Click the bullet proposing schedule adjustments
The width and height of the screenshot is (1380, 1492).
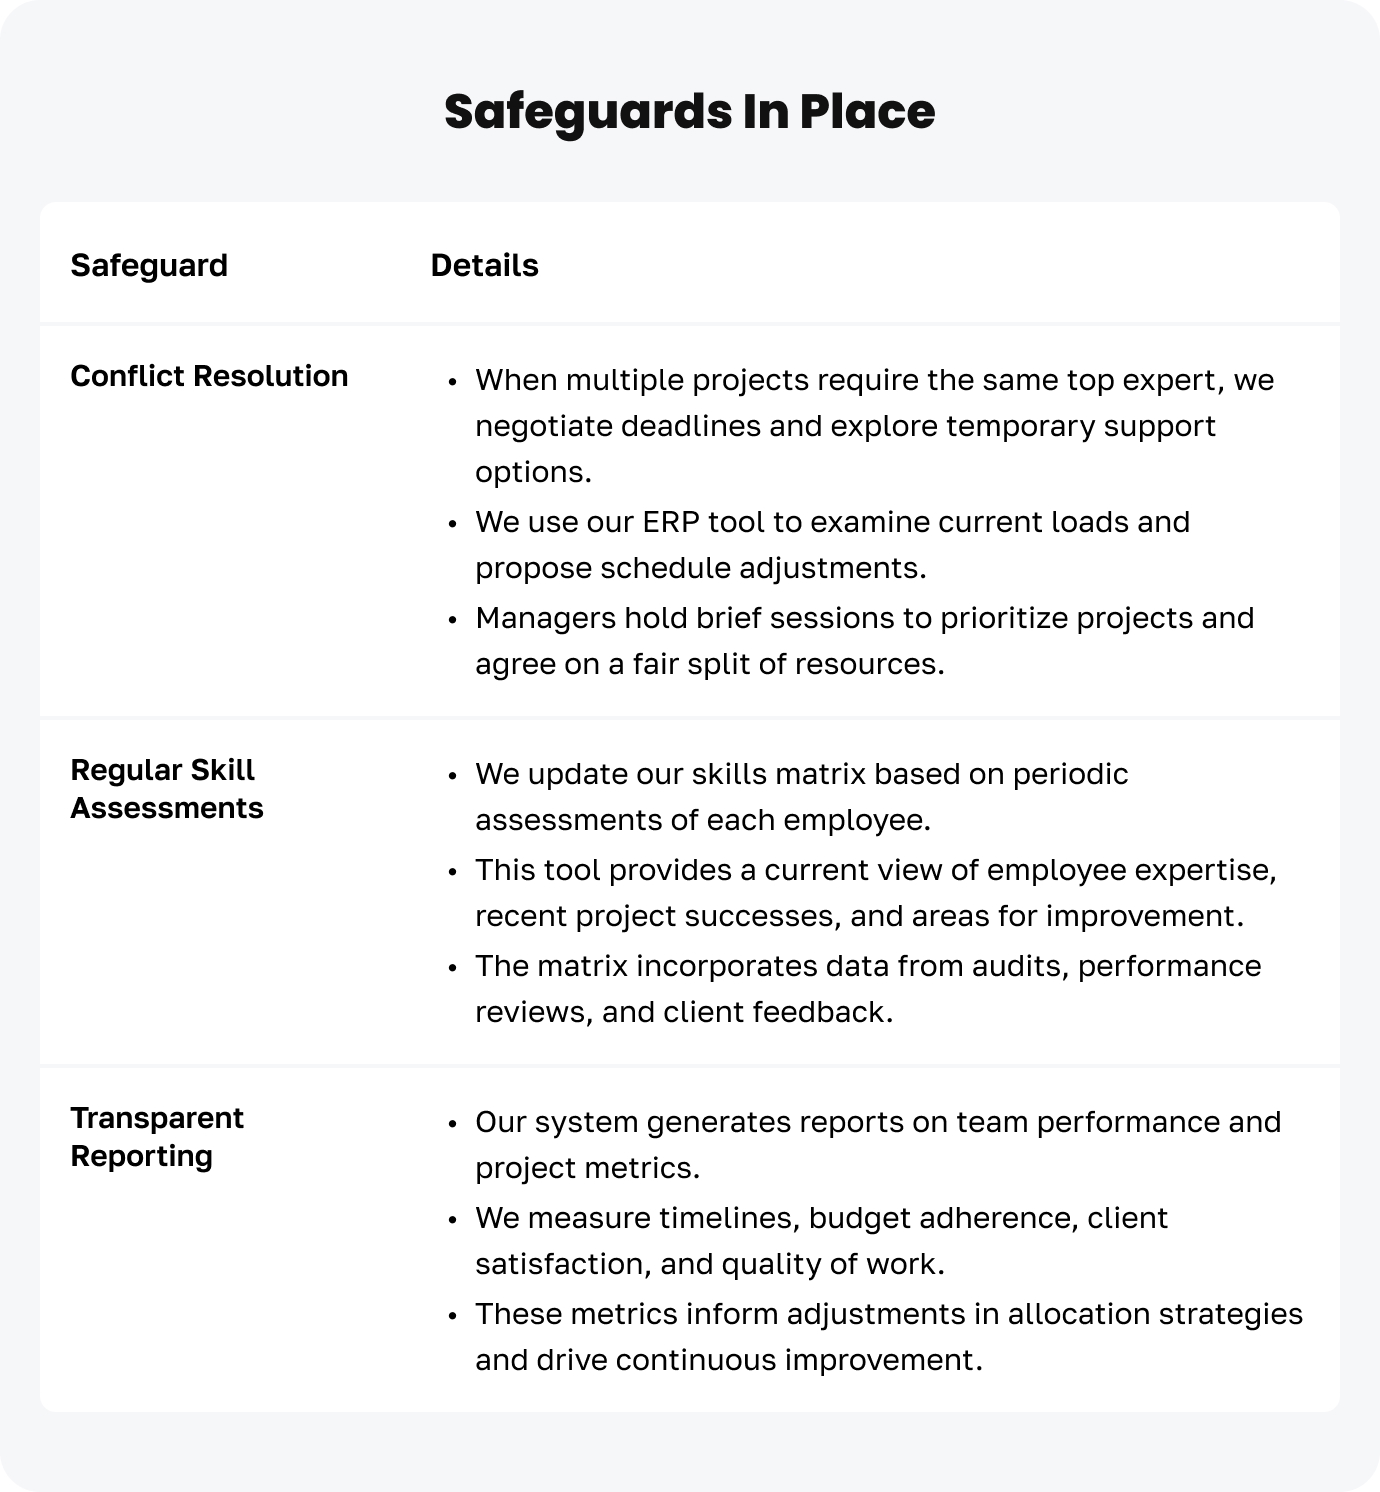(832, 544)
